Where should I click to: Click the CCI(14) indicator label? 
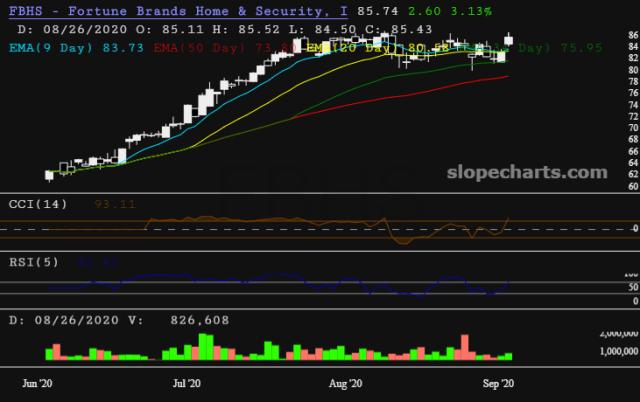point(38,204)
